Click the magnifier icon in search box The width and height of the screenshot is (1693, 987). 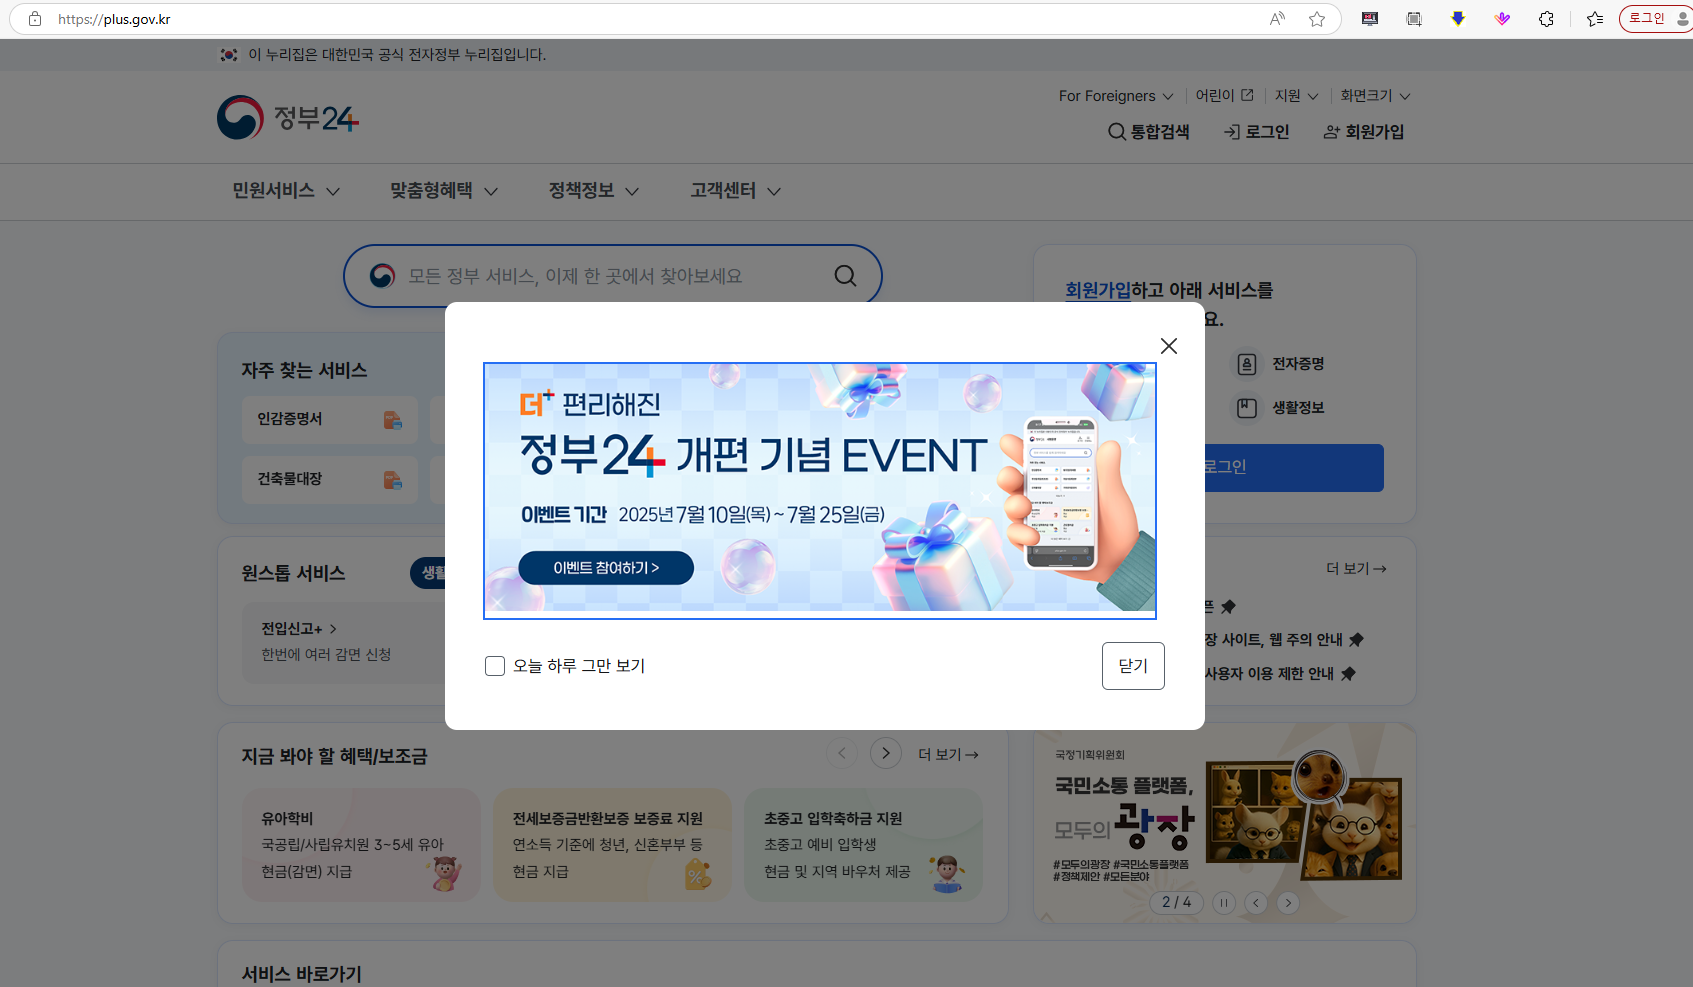coord(846,276)
